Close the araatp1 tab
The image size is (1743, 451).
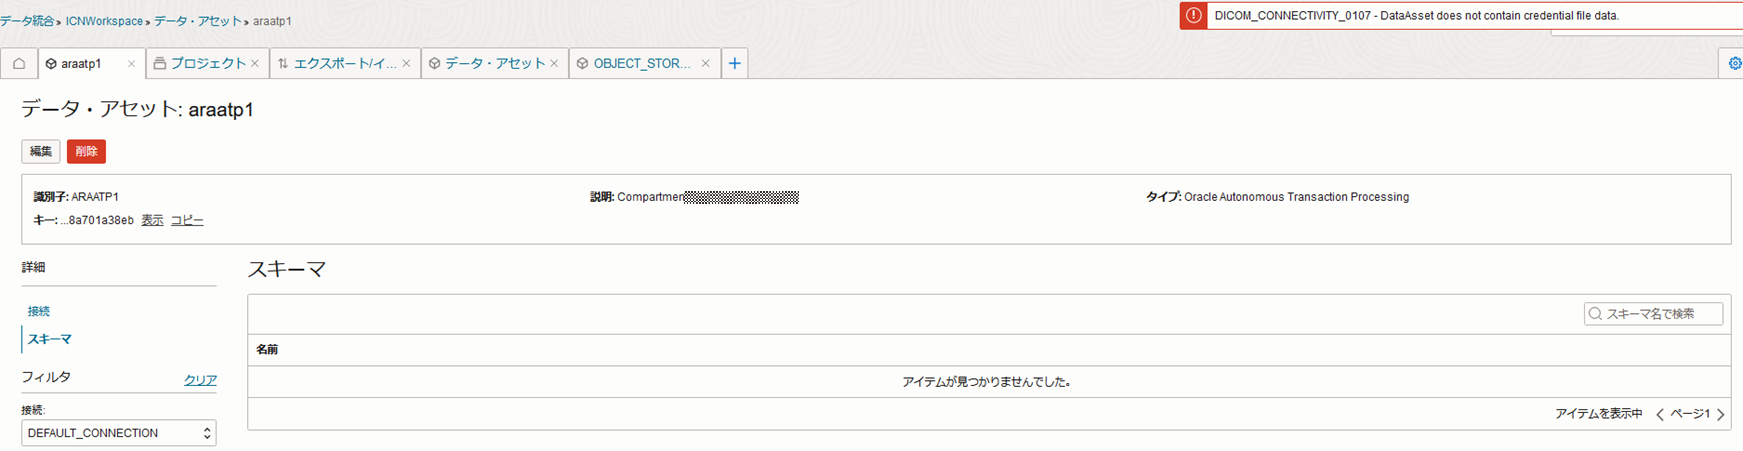[131, 63]
